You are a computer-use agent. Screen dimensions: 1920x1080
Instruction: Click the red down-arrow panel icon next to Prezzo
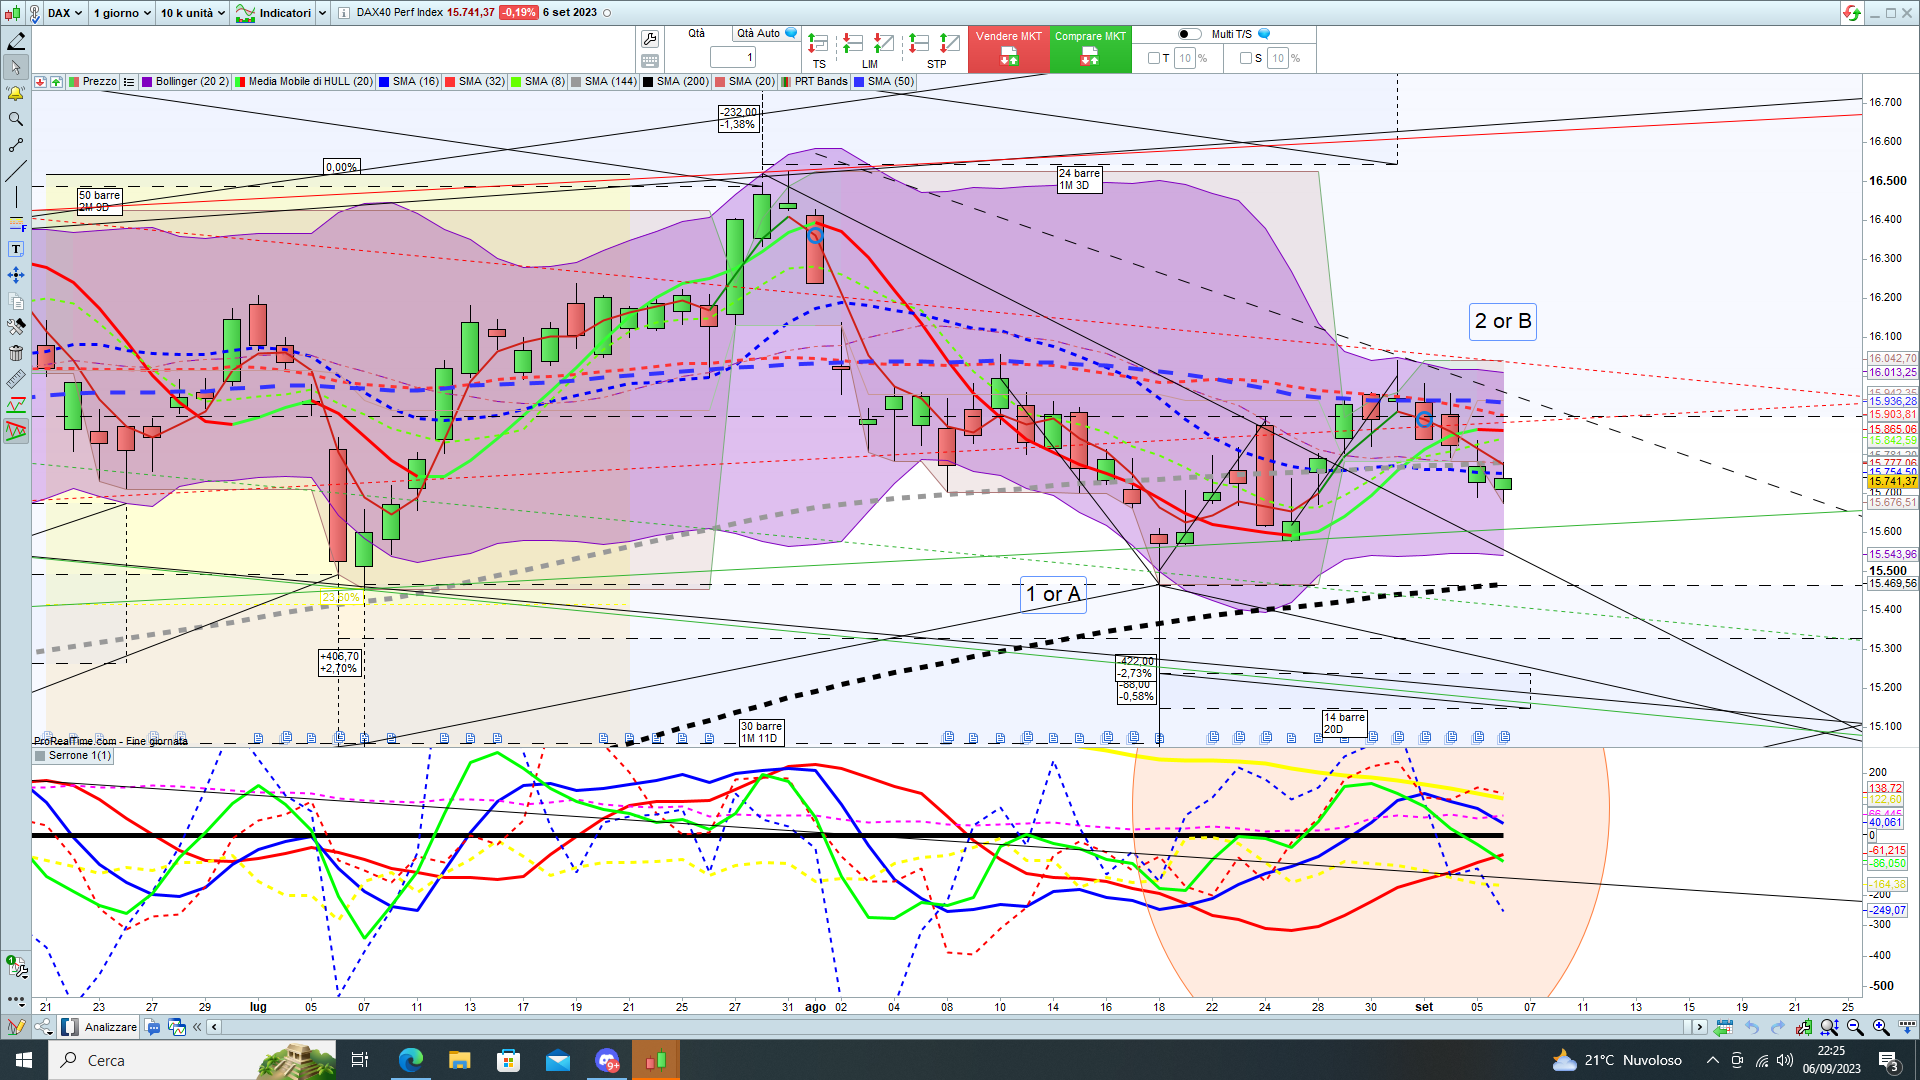pyautogui.click(x=40, y=82)
